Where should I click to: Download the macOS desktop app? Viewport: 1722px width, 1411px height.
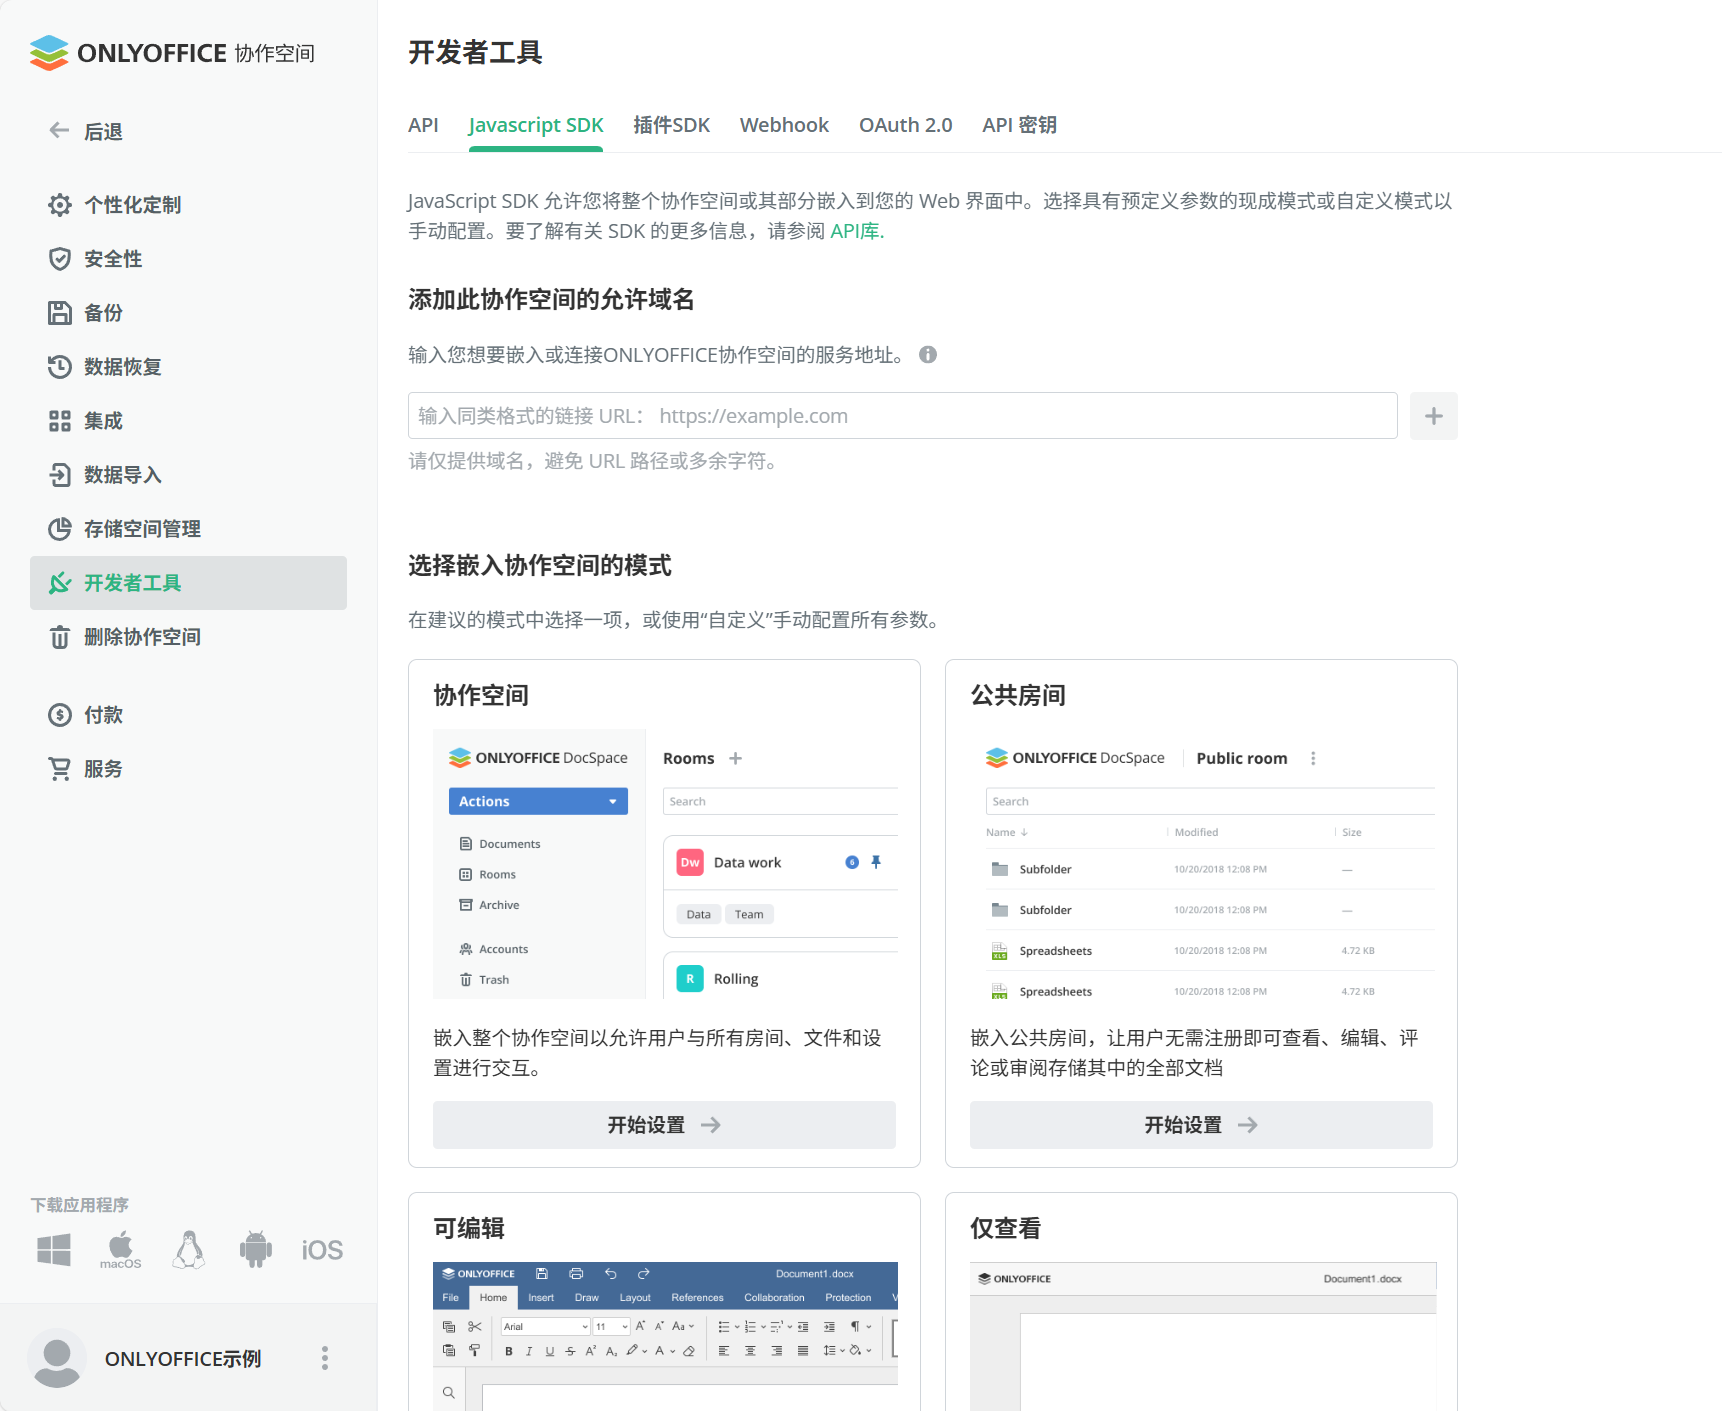pos(121,1250)
